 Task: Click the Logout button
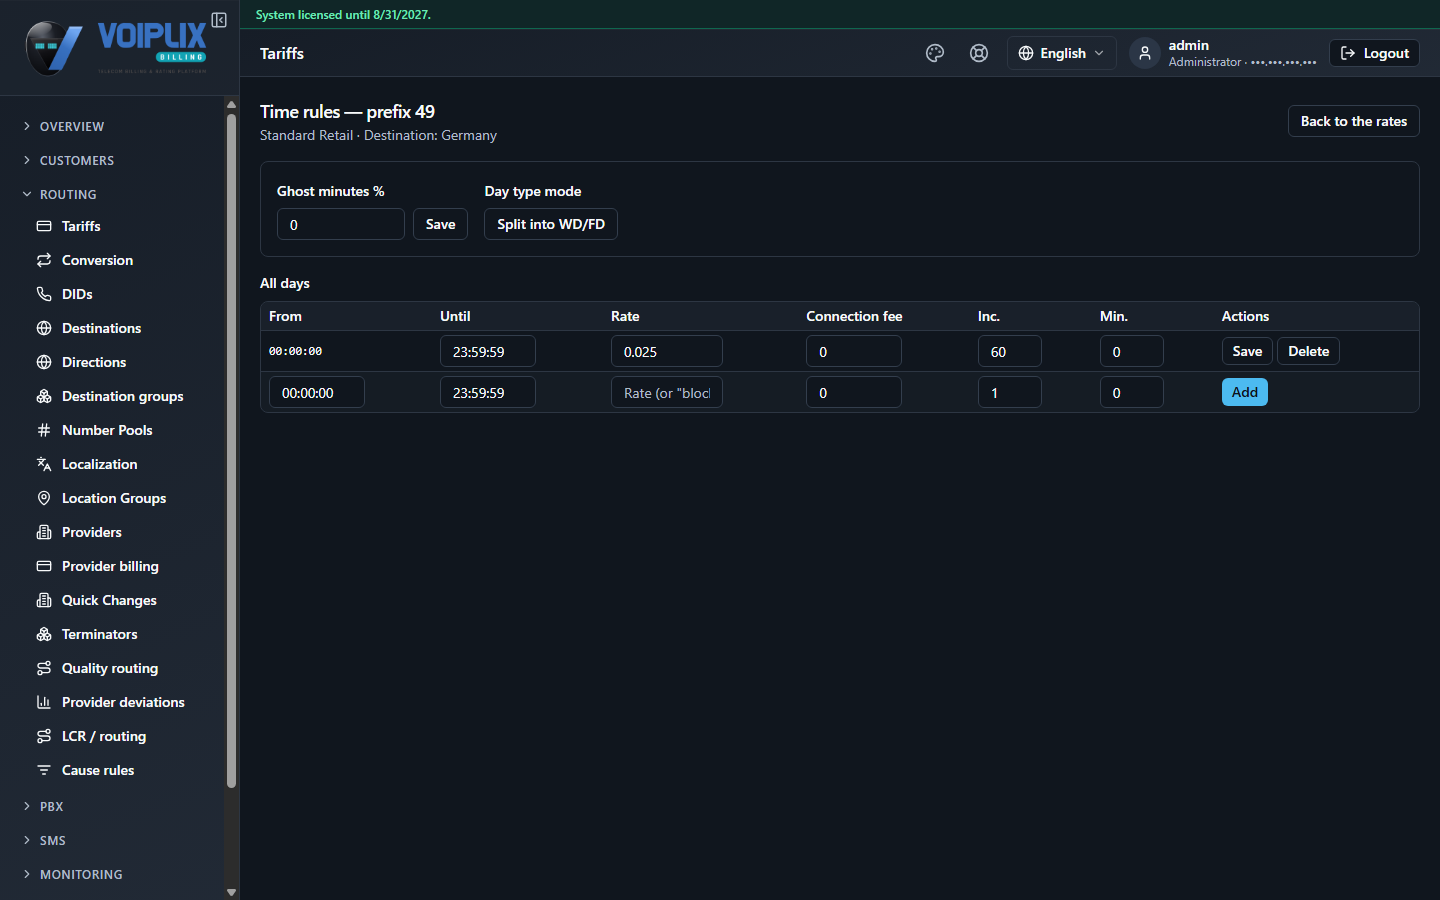pyautogui.click(x=1374, y=53)
